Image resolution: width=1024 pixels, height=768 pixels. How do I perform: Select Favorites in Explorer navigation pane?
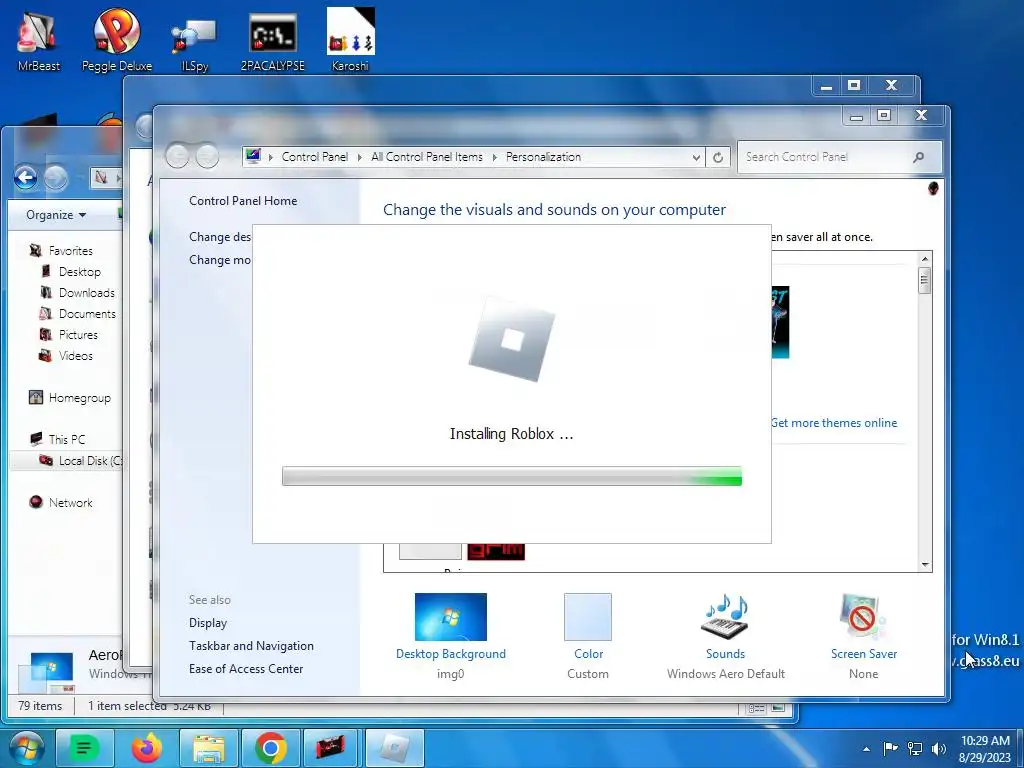(71, 251)
